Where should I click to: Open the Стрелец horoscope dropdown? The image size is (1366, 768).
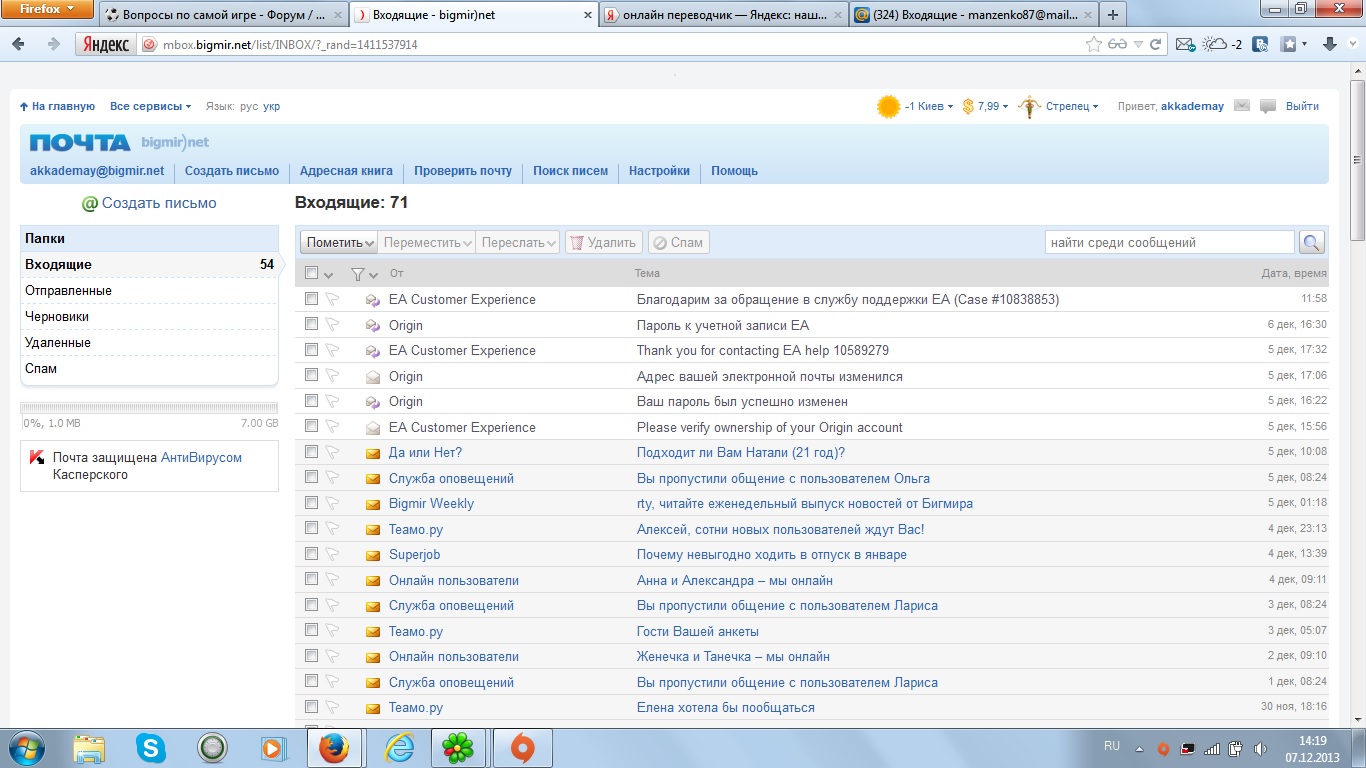pyautogui.click(x=1072, y=106)
